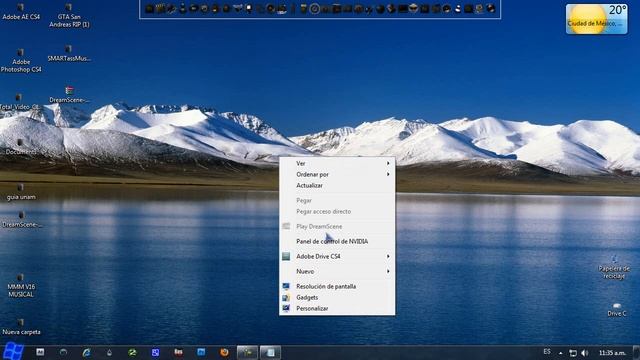Choose Gadgets in the context menu
This screenshot has height=360, width=640.
click(337, 298)
